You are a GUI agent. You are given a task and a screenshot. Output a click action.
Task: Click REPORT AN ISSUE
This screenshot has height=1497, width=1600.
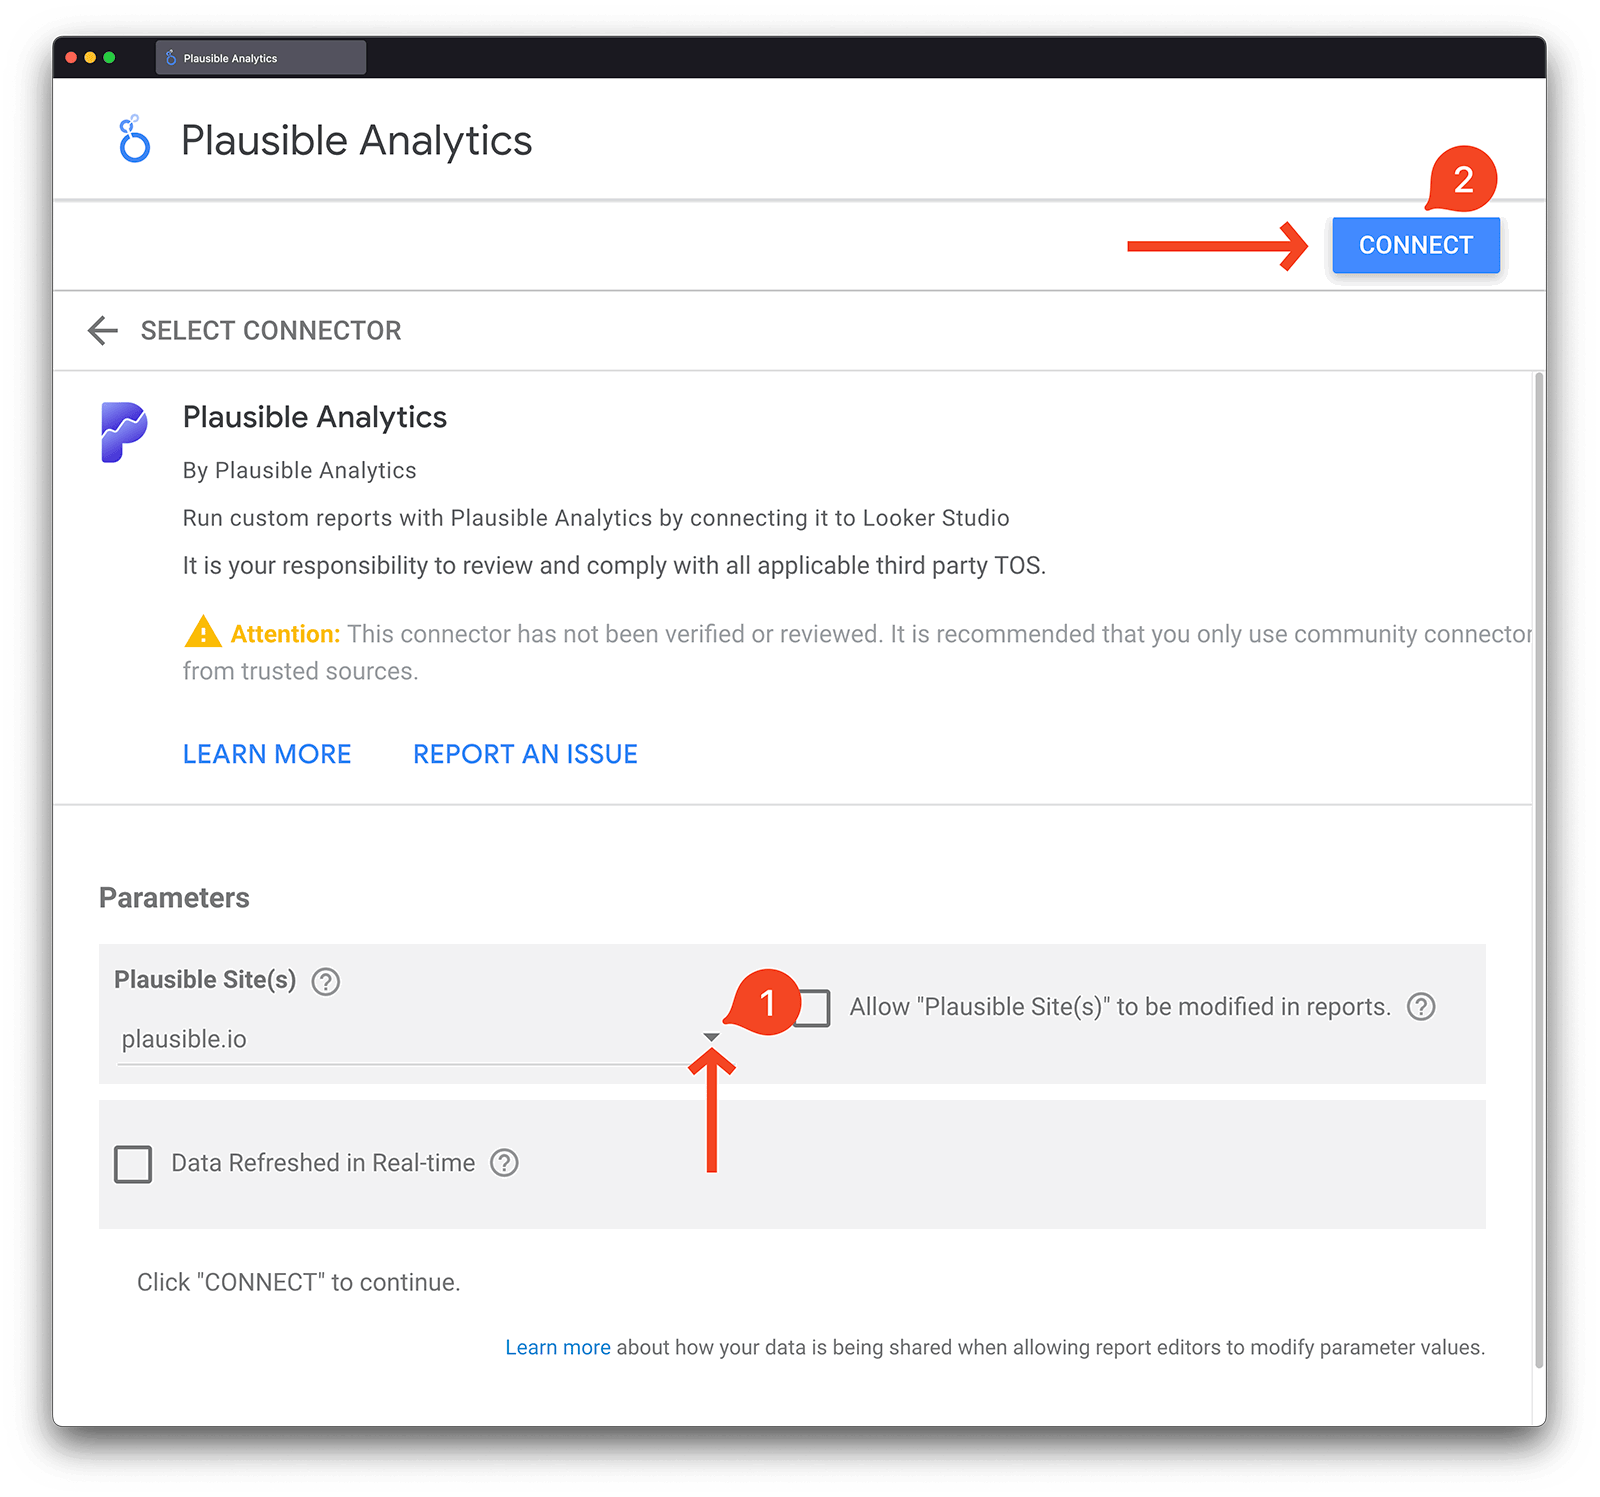click(524, 753)
